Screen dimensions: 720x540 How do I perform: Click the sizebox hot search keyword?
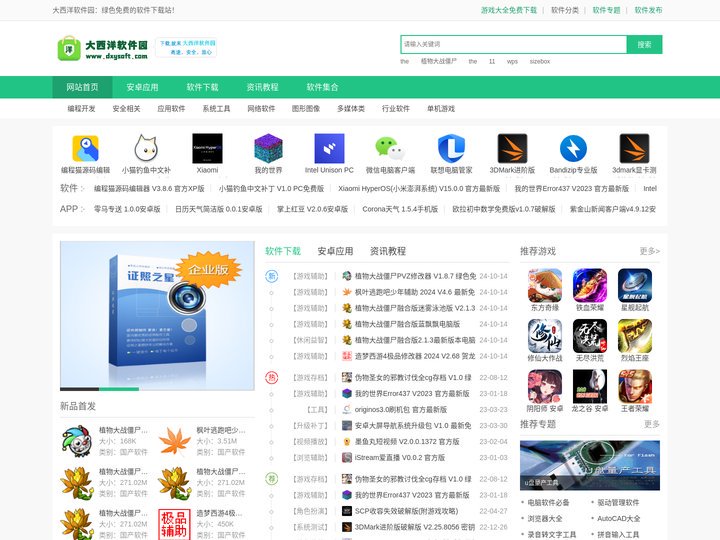[x=540, y=61]
